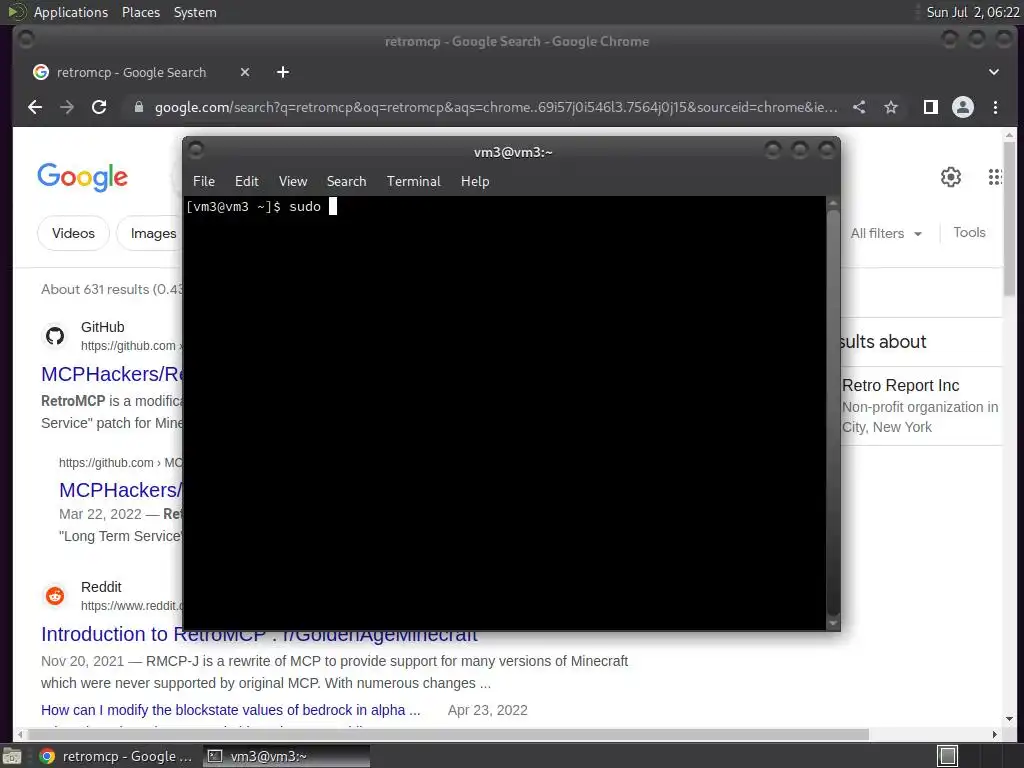Open the Applications menu in top panel

71,12
